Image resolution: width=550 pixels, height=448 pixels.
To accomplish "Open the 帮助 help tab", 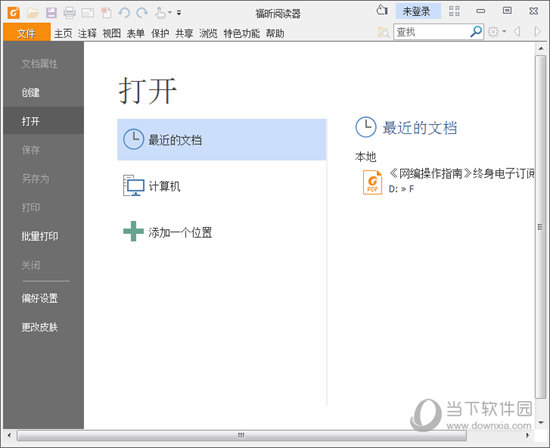I will click(x=275, y=34).
